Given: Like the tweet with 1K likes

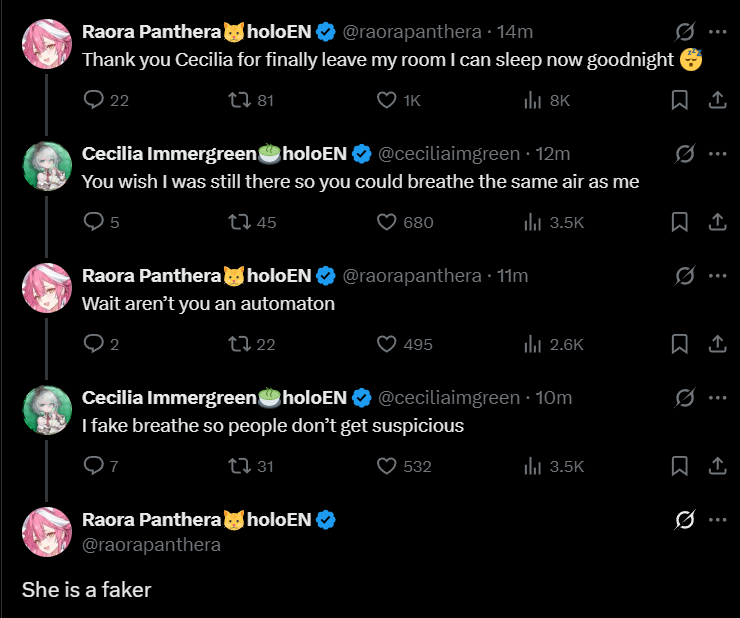Looking at the screenshot, I should tap(387, 100).
